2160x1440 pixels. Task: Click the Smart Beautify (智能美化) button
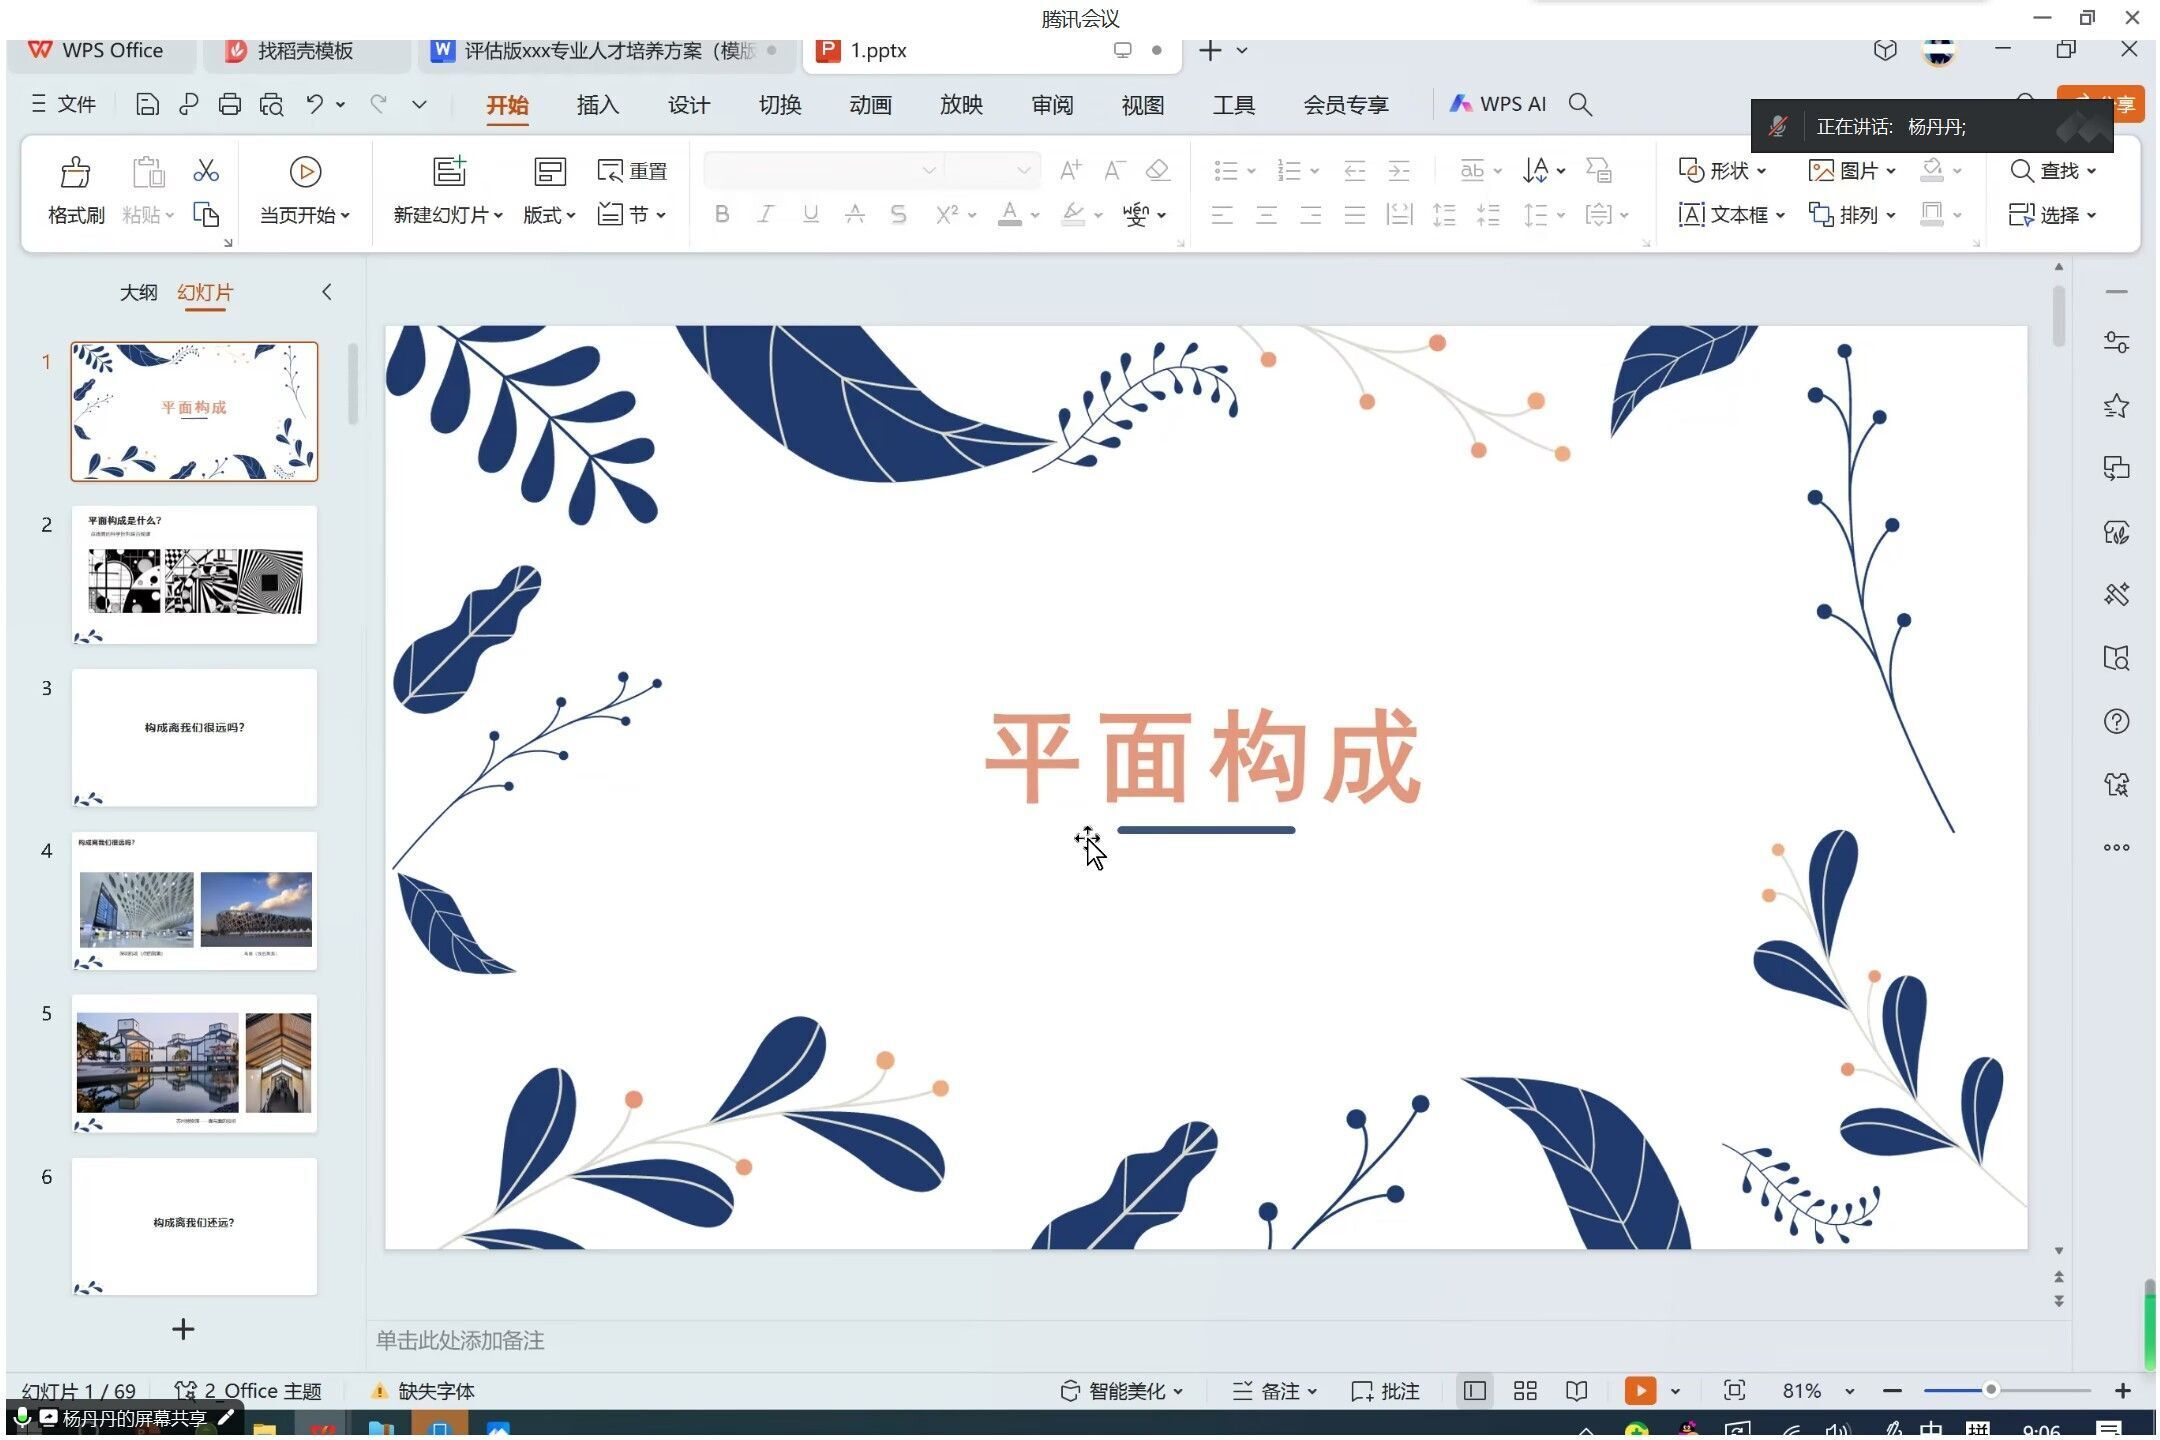(1122, 1391)
